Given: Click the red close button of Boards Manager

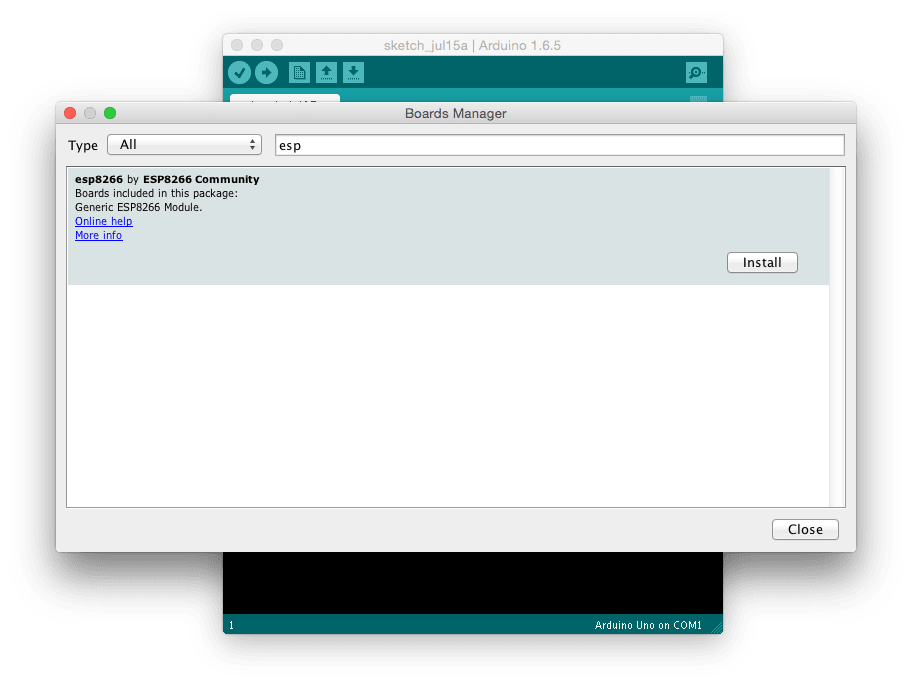Looking at the screenshot, I should click(70, 113).
